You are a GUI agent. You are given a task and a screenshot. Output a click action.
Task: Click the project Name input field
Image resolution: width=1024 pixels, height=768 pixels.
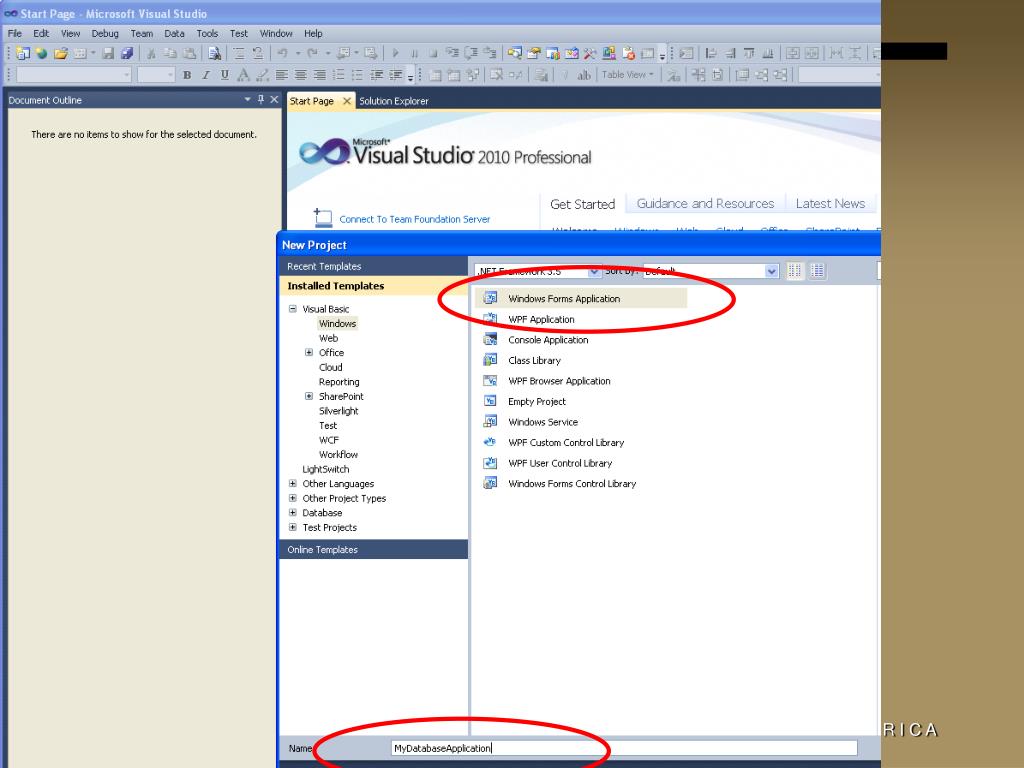coord(624,748)
